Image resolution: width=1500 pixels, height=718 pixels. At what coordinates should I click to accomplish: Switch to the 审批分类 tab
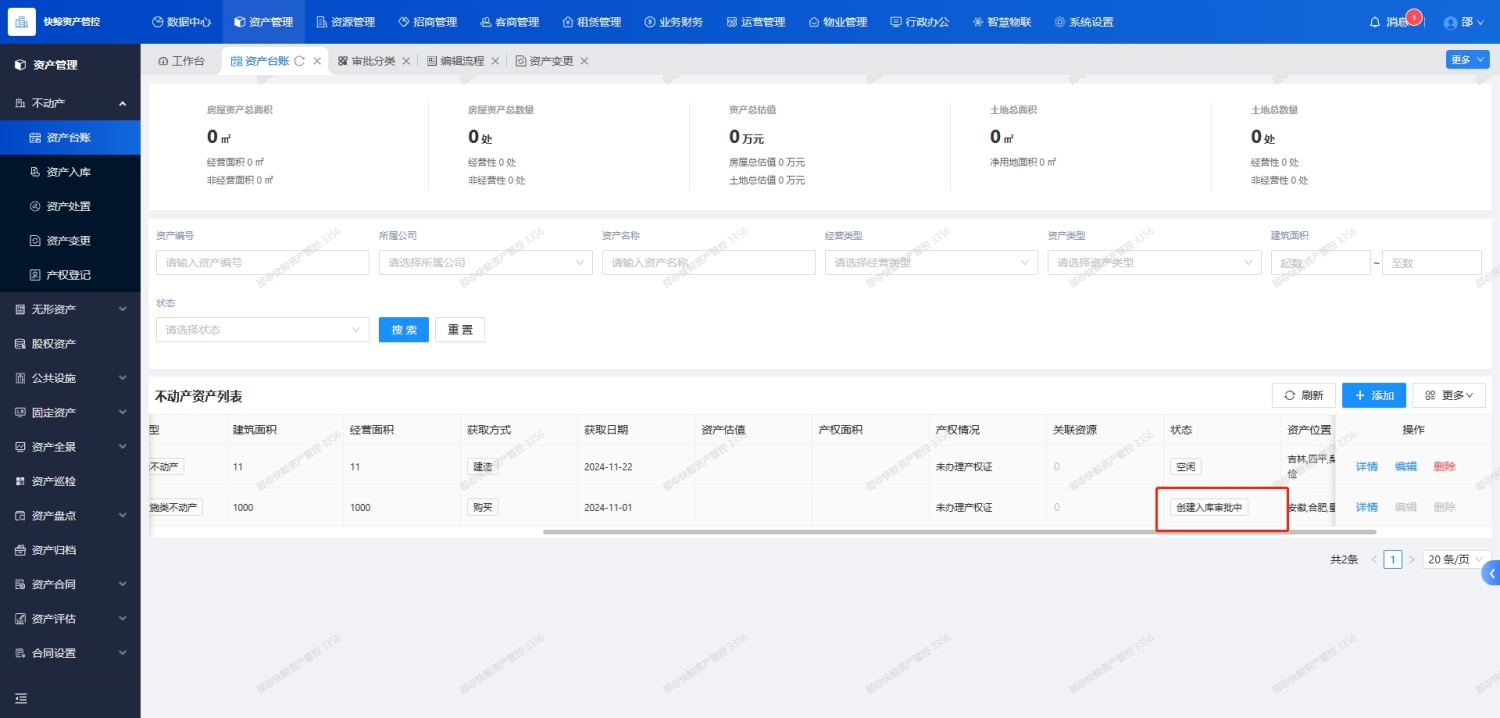(367, 61)
